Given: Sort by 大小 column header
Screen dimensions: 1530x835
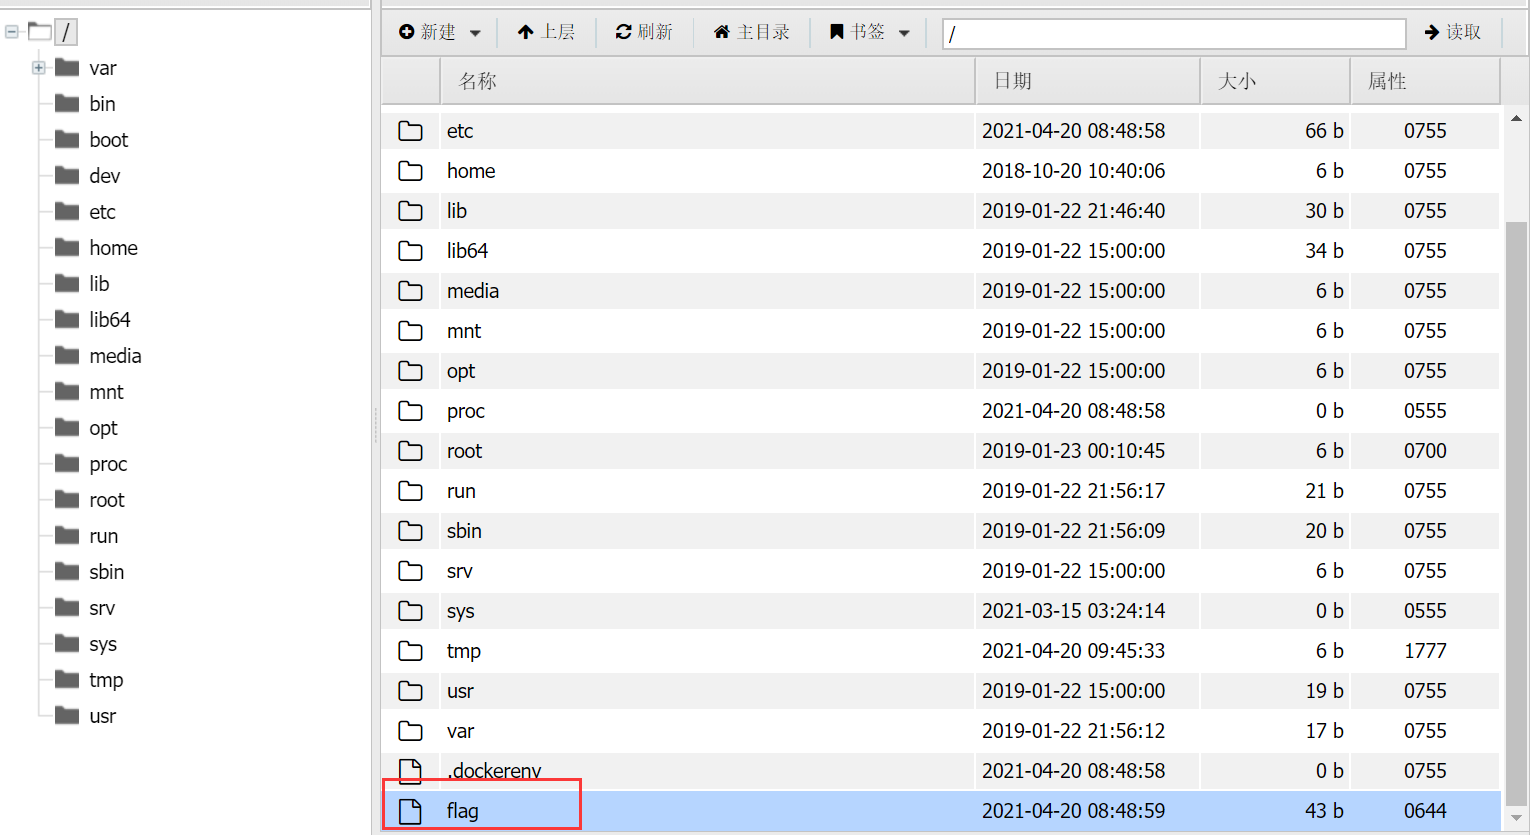Looking at the screenshot, I should [1275, 81].
